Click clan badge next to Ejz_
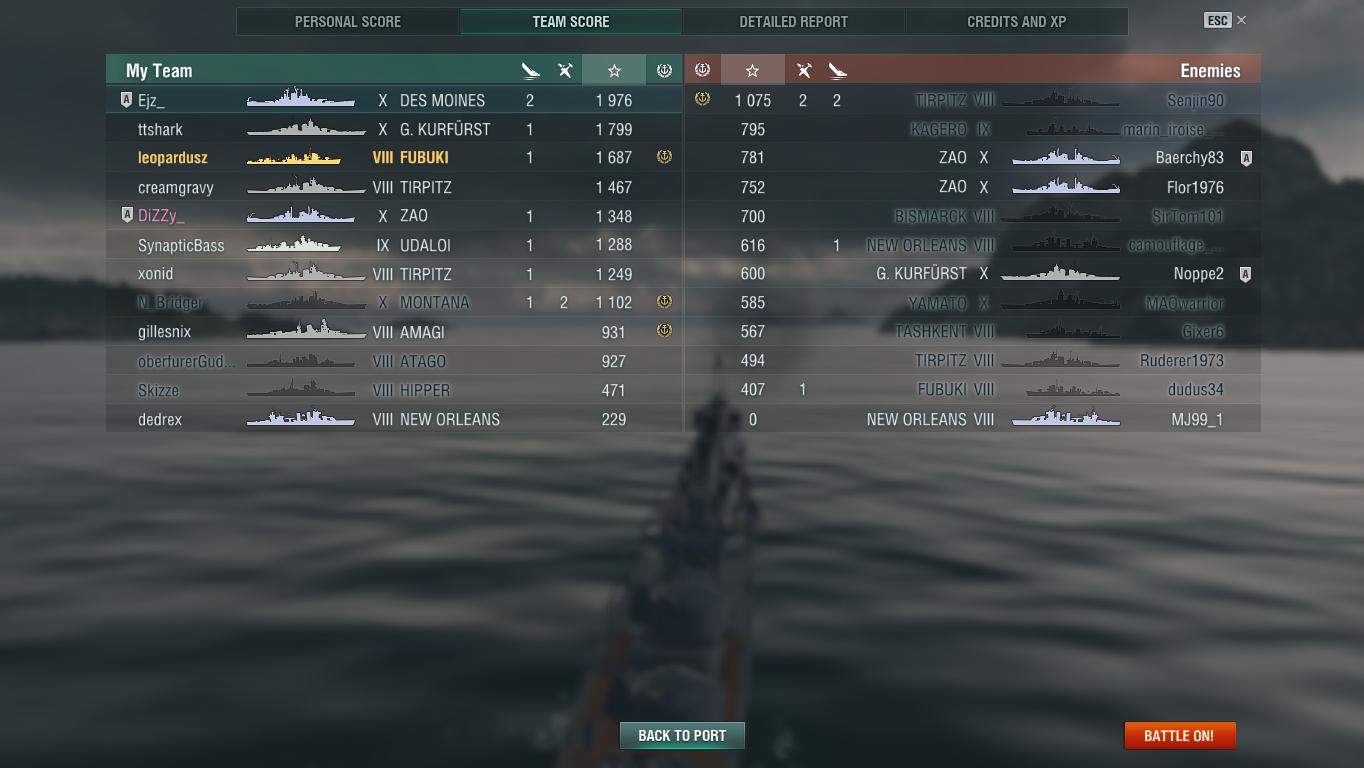1364x768 pixels. pyautogui.click(x=126, y=100)
